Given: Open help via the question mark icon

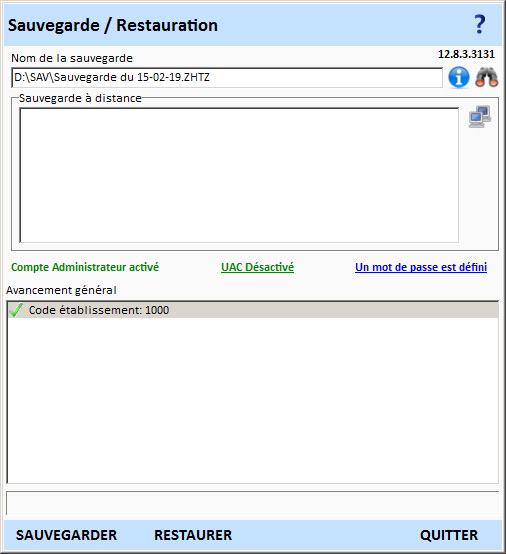Looking at the screenshot, I should (479, 24).
